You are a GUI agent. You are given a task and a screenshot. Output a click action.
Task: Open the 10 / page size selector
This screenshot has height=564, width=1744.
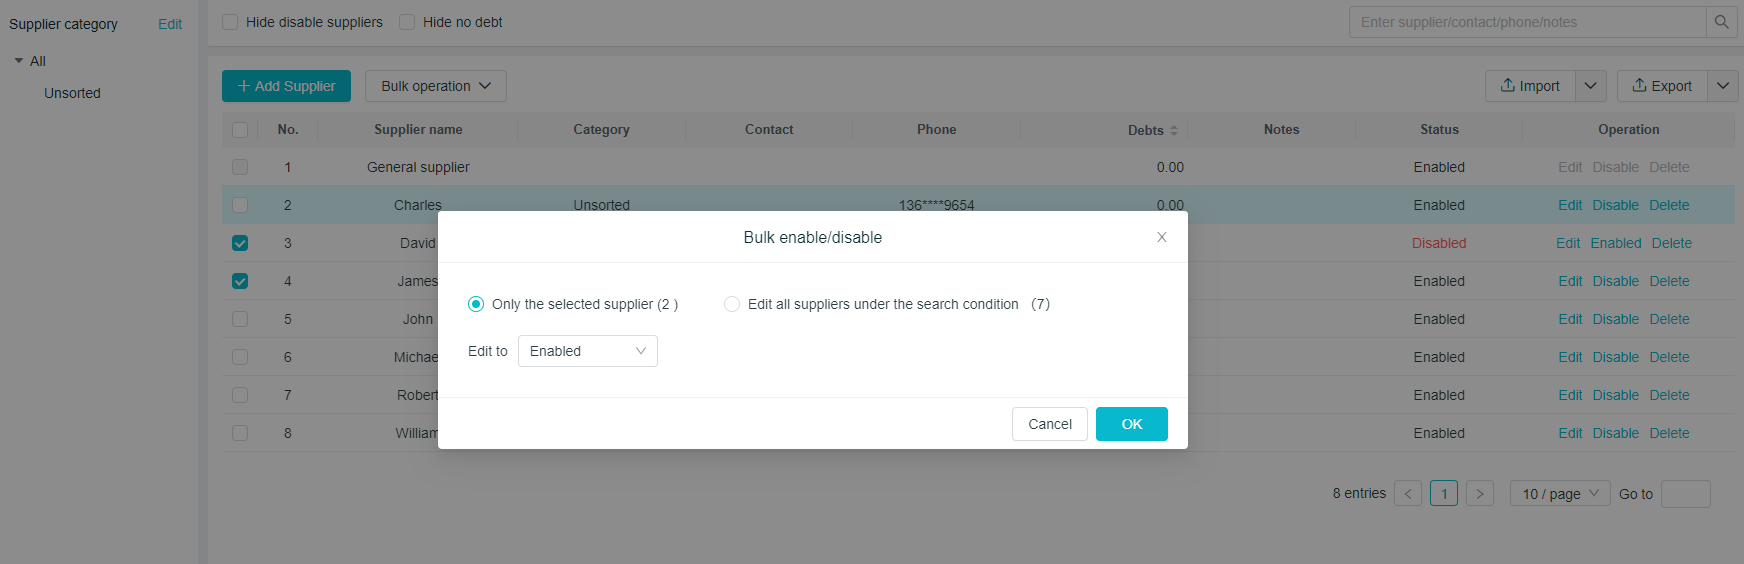point(1559,494)
